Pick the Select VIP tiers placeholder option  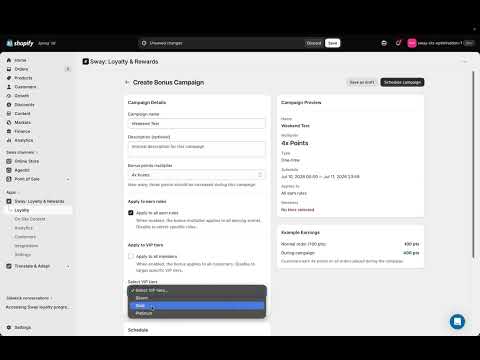[x=197, y=290]
